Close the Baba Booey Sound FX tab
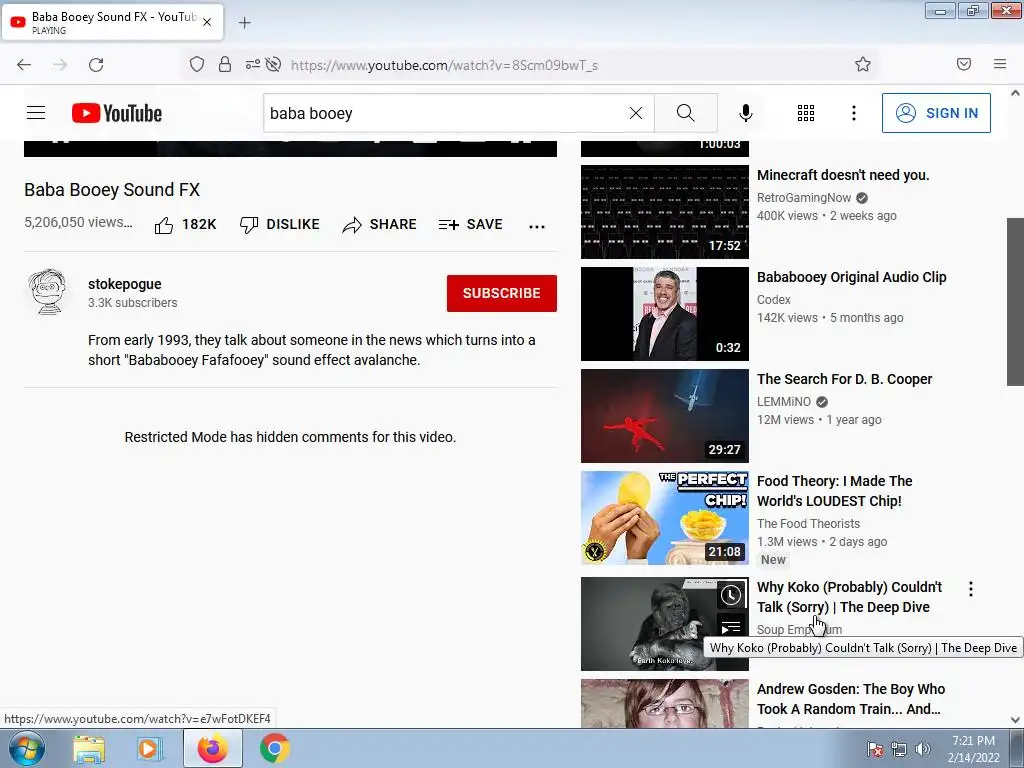Image resolution: width=1024 pixels, height=768 pixels. (207, 22)
